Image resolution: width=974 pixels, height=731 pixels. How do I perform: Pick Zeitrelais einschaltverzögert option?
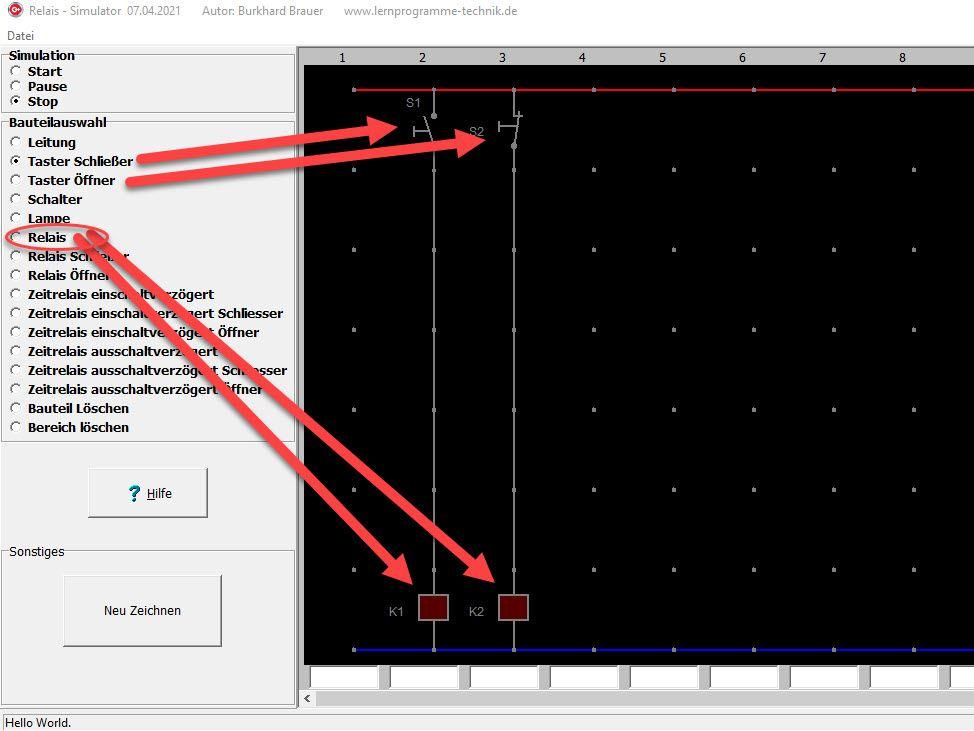15,295
